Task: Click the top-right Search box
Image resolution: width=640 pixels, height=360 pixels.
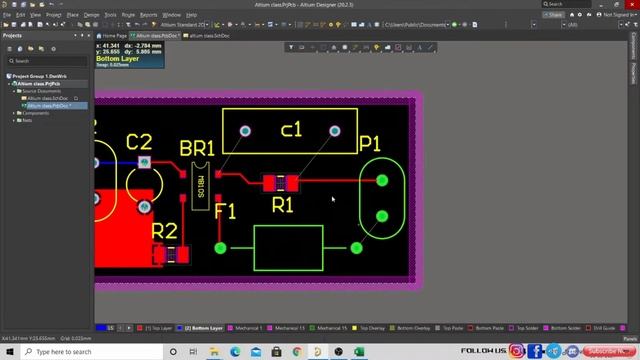Action: (566, 4)
